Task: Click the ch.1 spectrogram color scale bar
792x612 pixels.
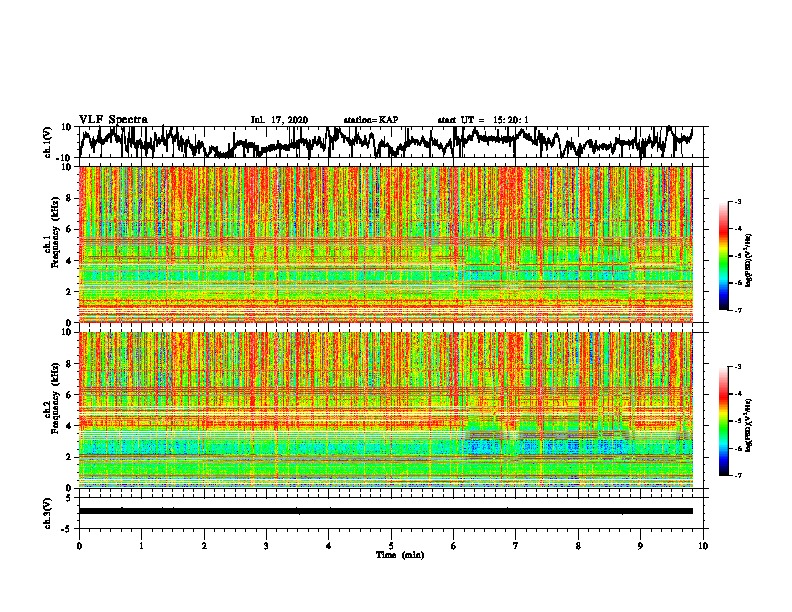Action: (x=723, y=256)
